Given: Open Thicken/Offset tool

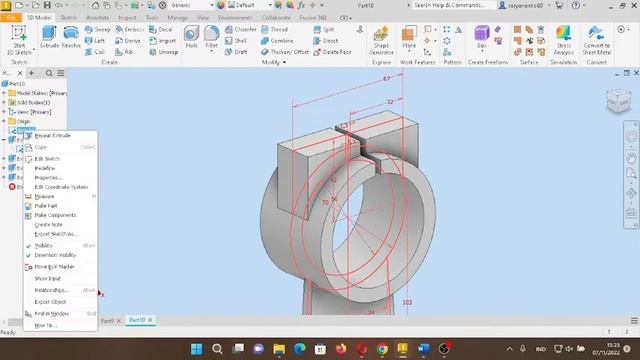Looking at the screenshot, I should [284, 52].
